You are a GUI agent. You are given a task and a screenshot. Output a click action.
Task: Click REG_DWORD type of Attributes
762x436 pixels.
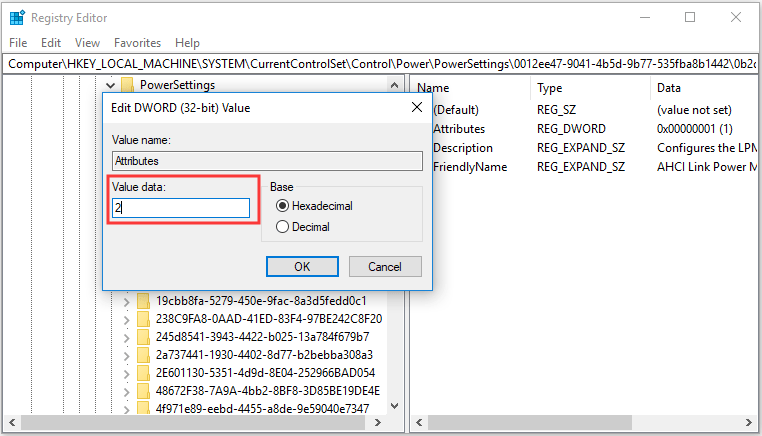572,129
